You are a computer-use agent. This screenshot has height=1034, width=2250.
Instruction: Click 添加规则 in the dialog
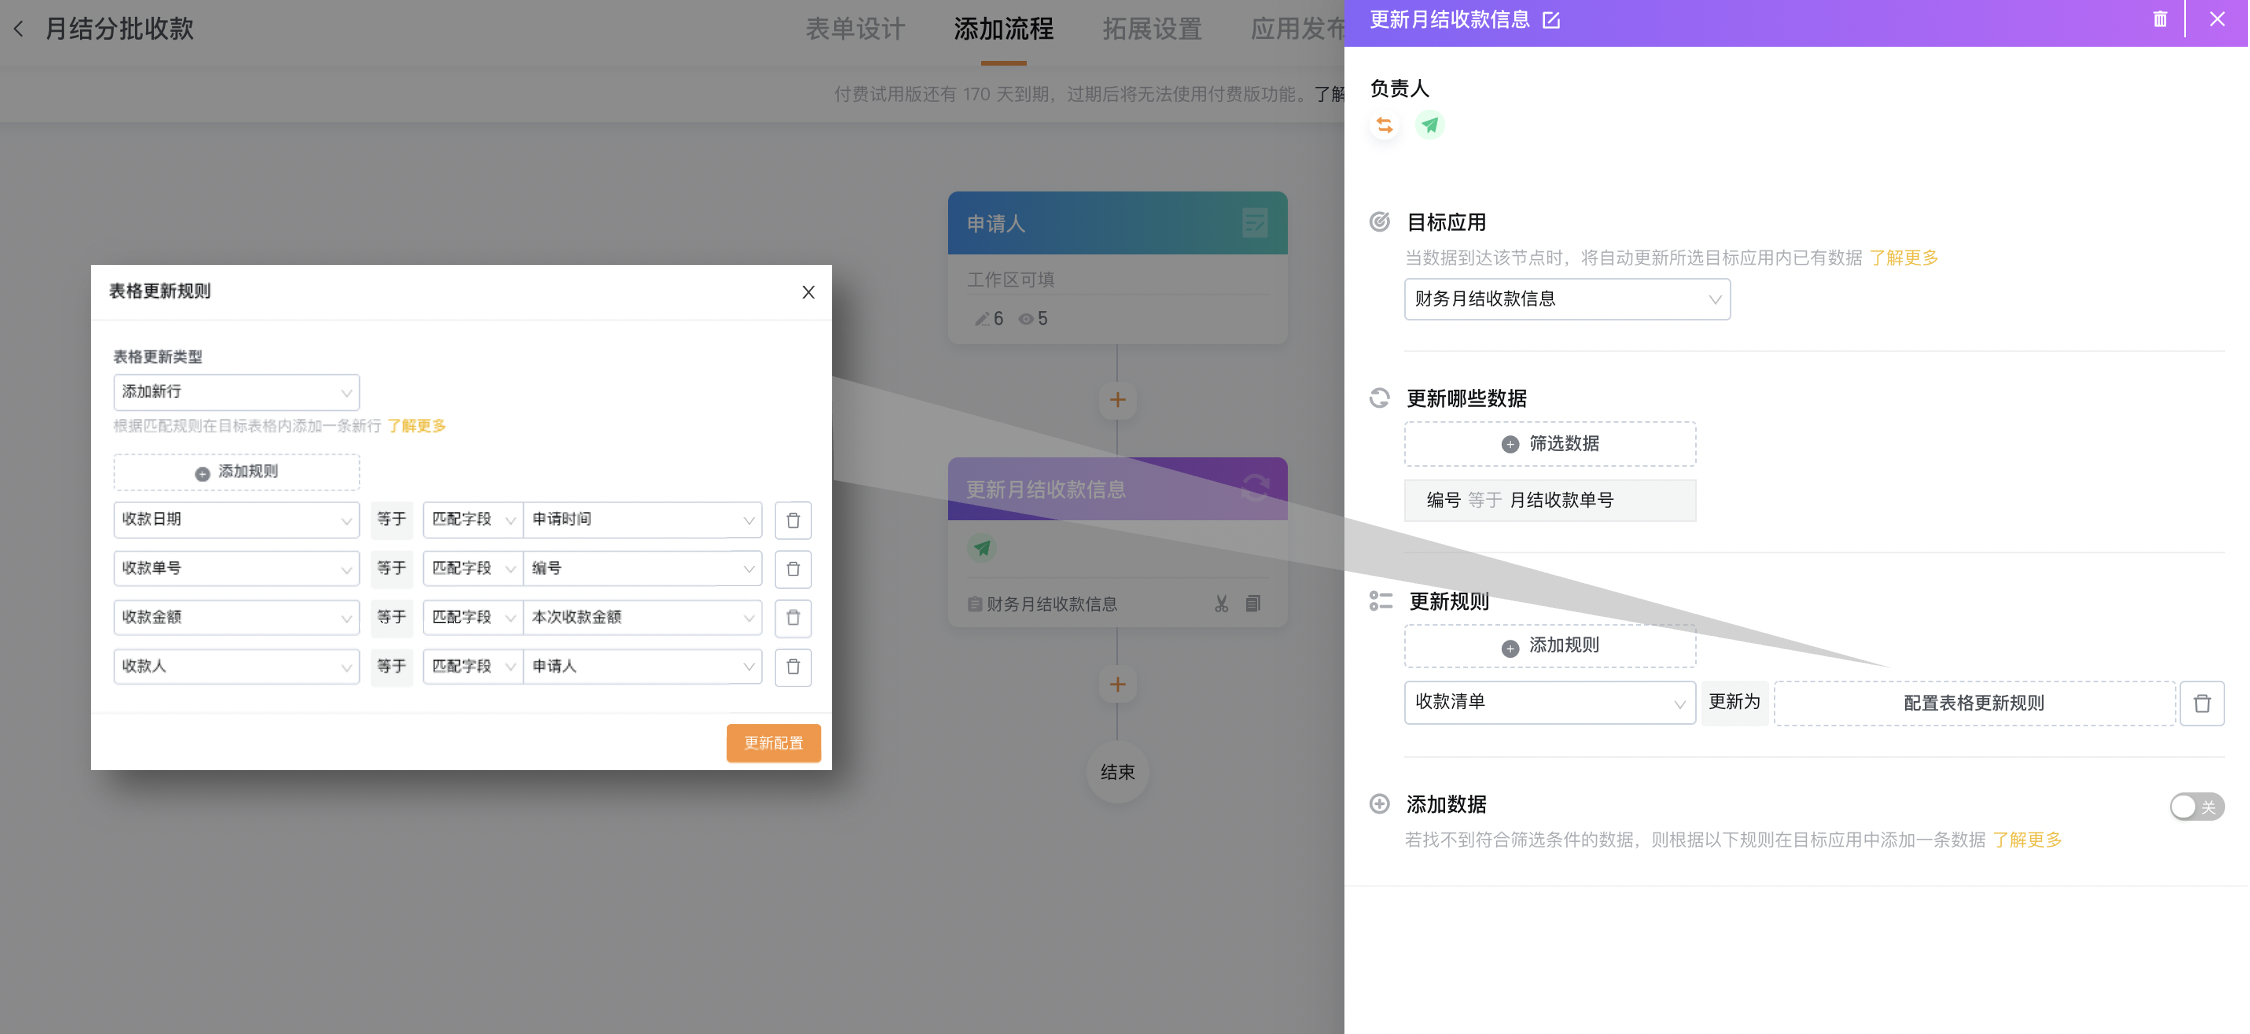point(236,472)
